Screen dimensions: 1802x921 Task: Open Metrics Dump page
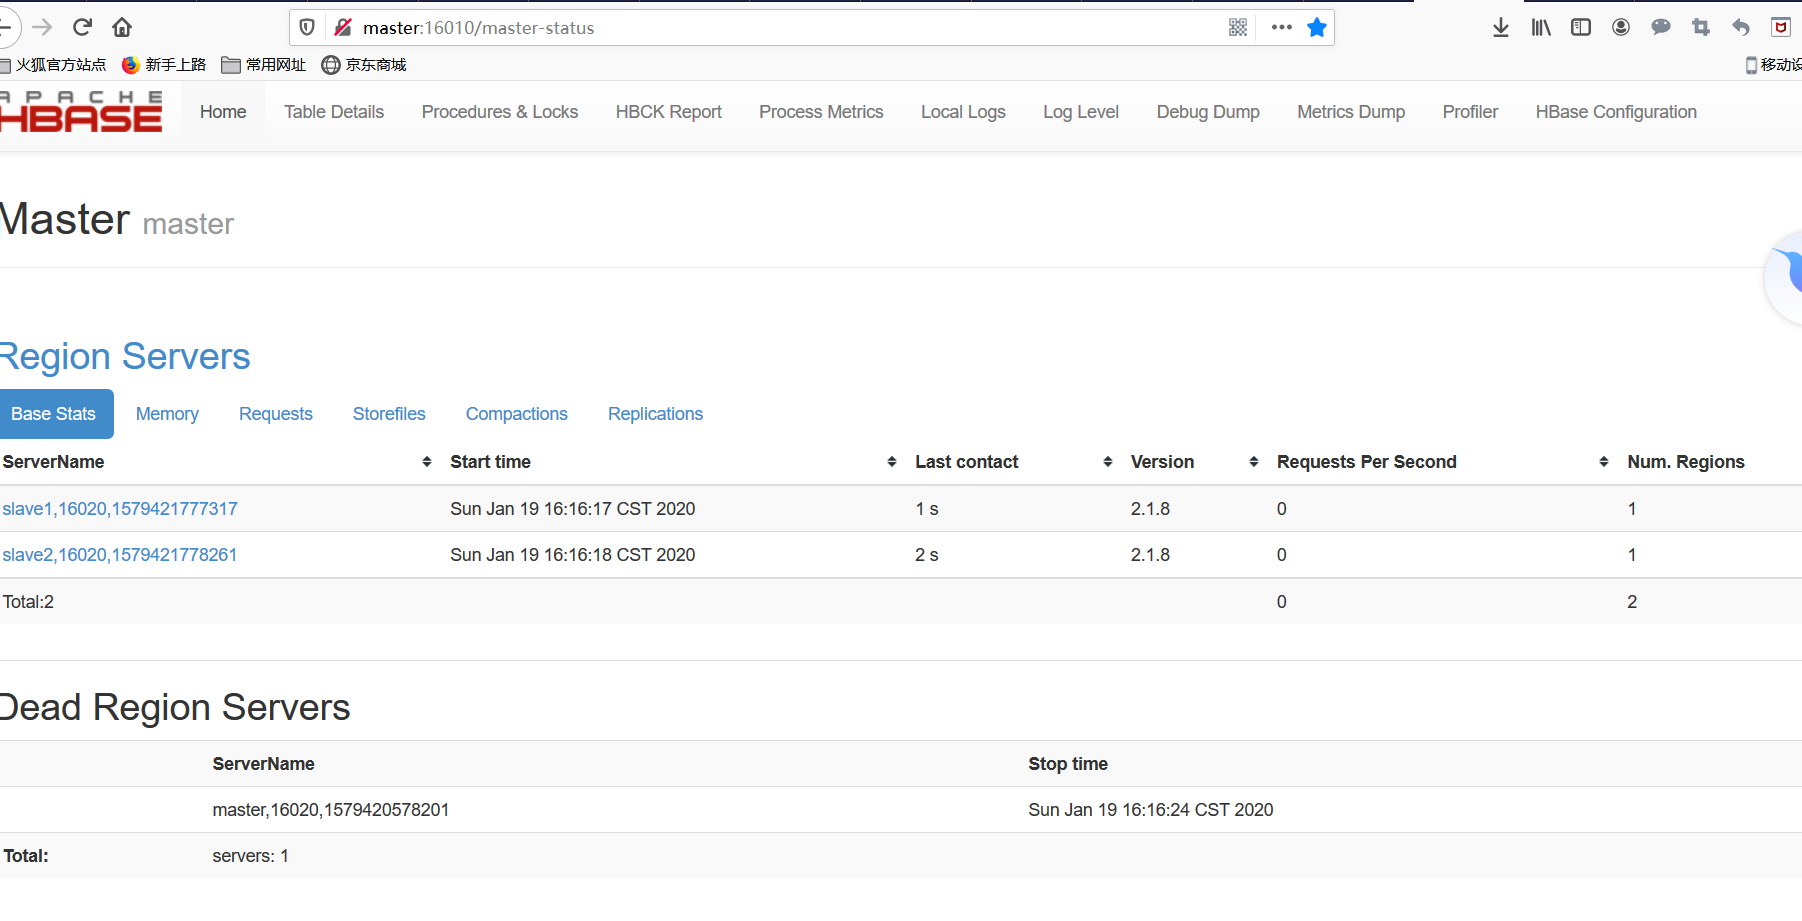pyautogui.click(x=1351, y=112)
